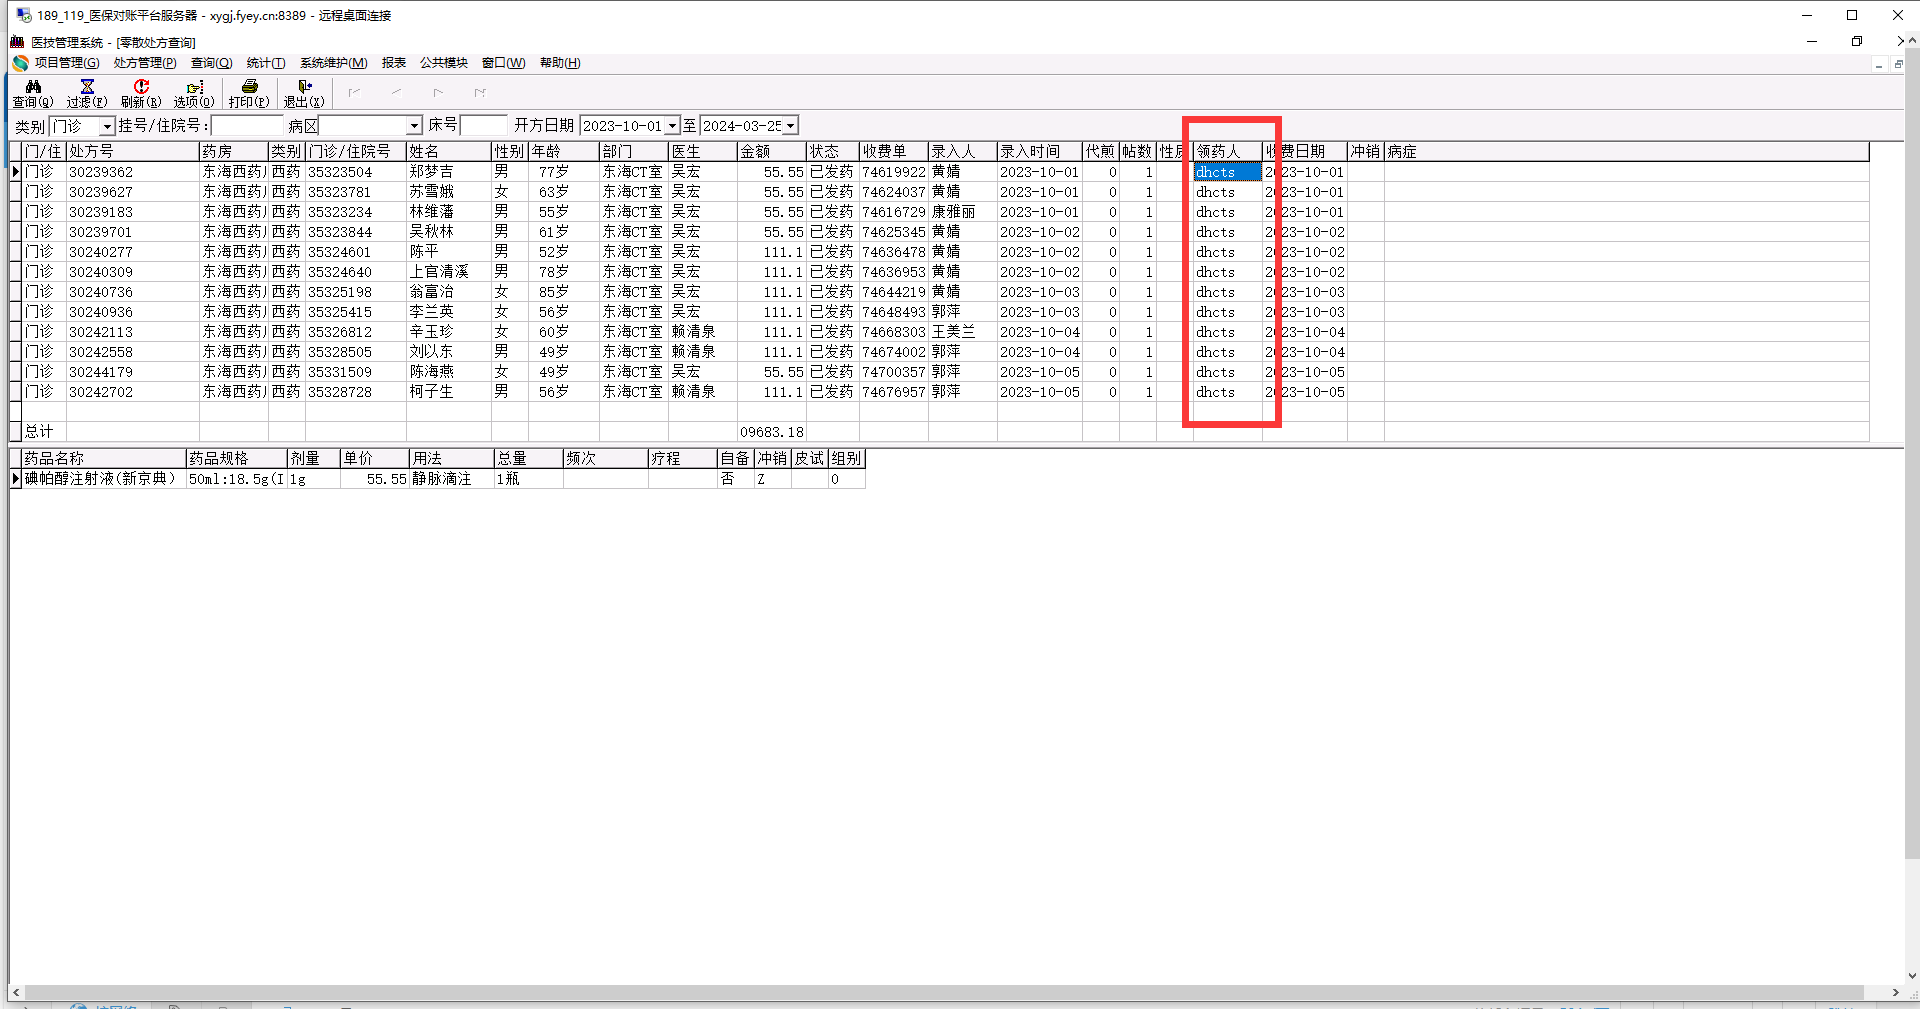
Task: Open the 项目管理(G) menu
Action: pos(67,63)
